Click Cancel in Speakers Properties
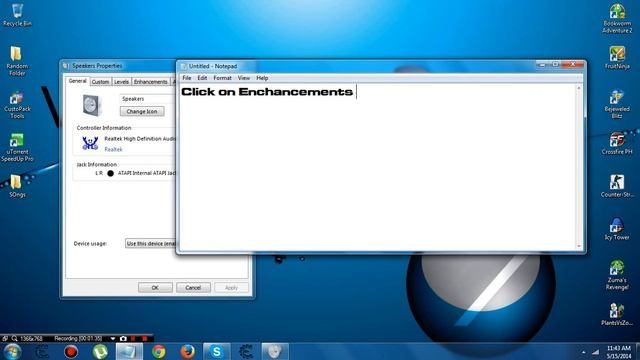The image size is (640, 360). tap(193, 287)
